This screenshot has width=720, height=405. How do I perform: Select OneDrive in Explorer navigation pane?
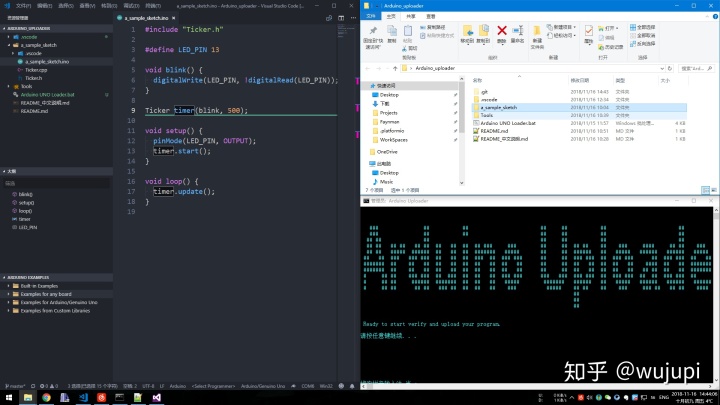tap(387, 152)
